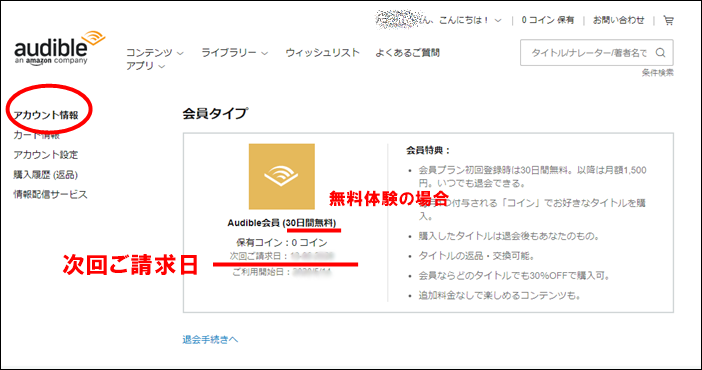Click the Audible logo
The height and width of the screenshot is (370, 702).
[60, 48]
